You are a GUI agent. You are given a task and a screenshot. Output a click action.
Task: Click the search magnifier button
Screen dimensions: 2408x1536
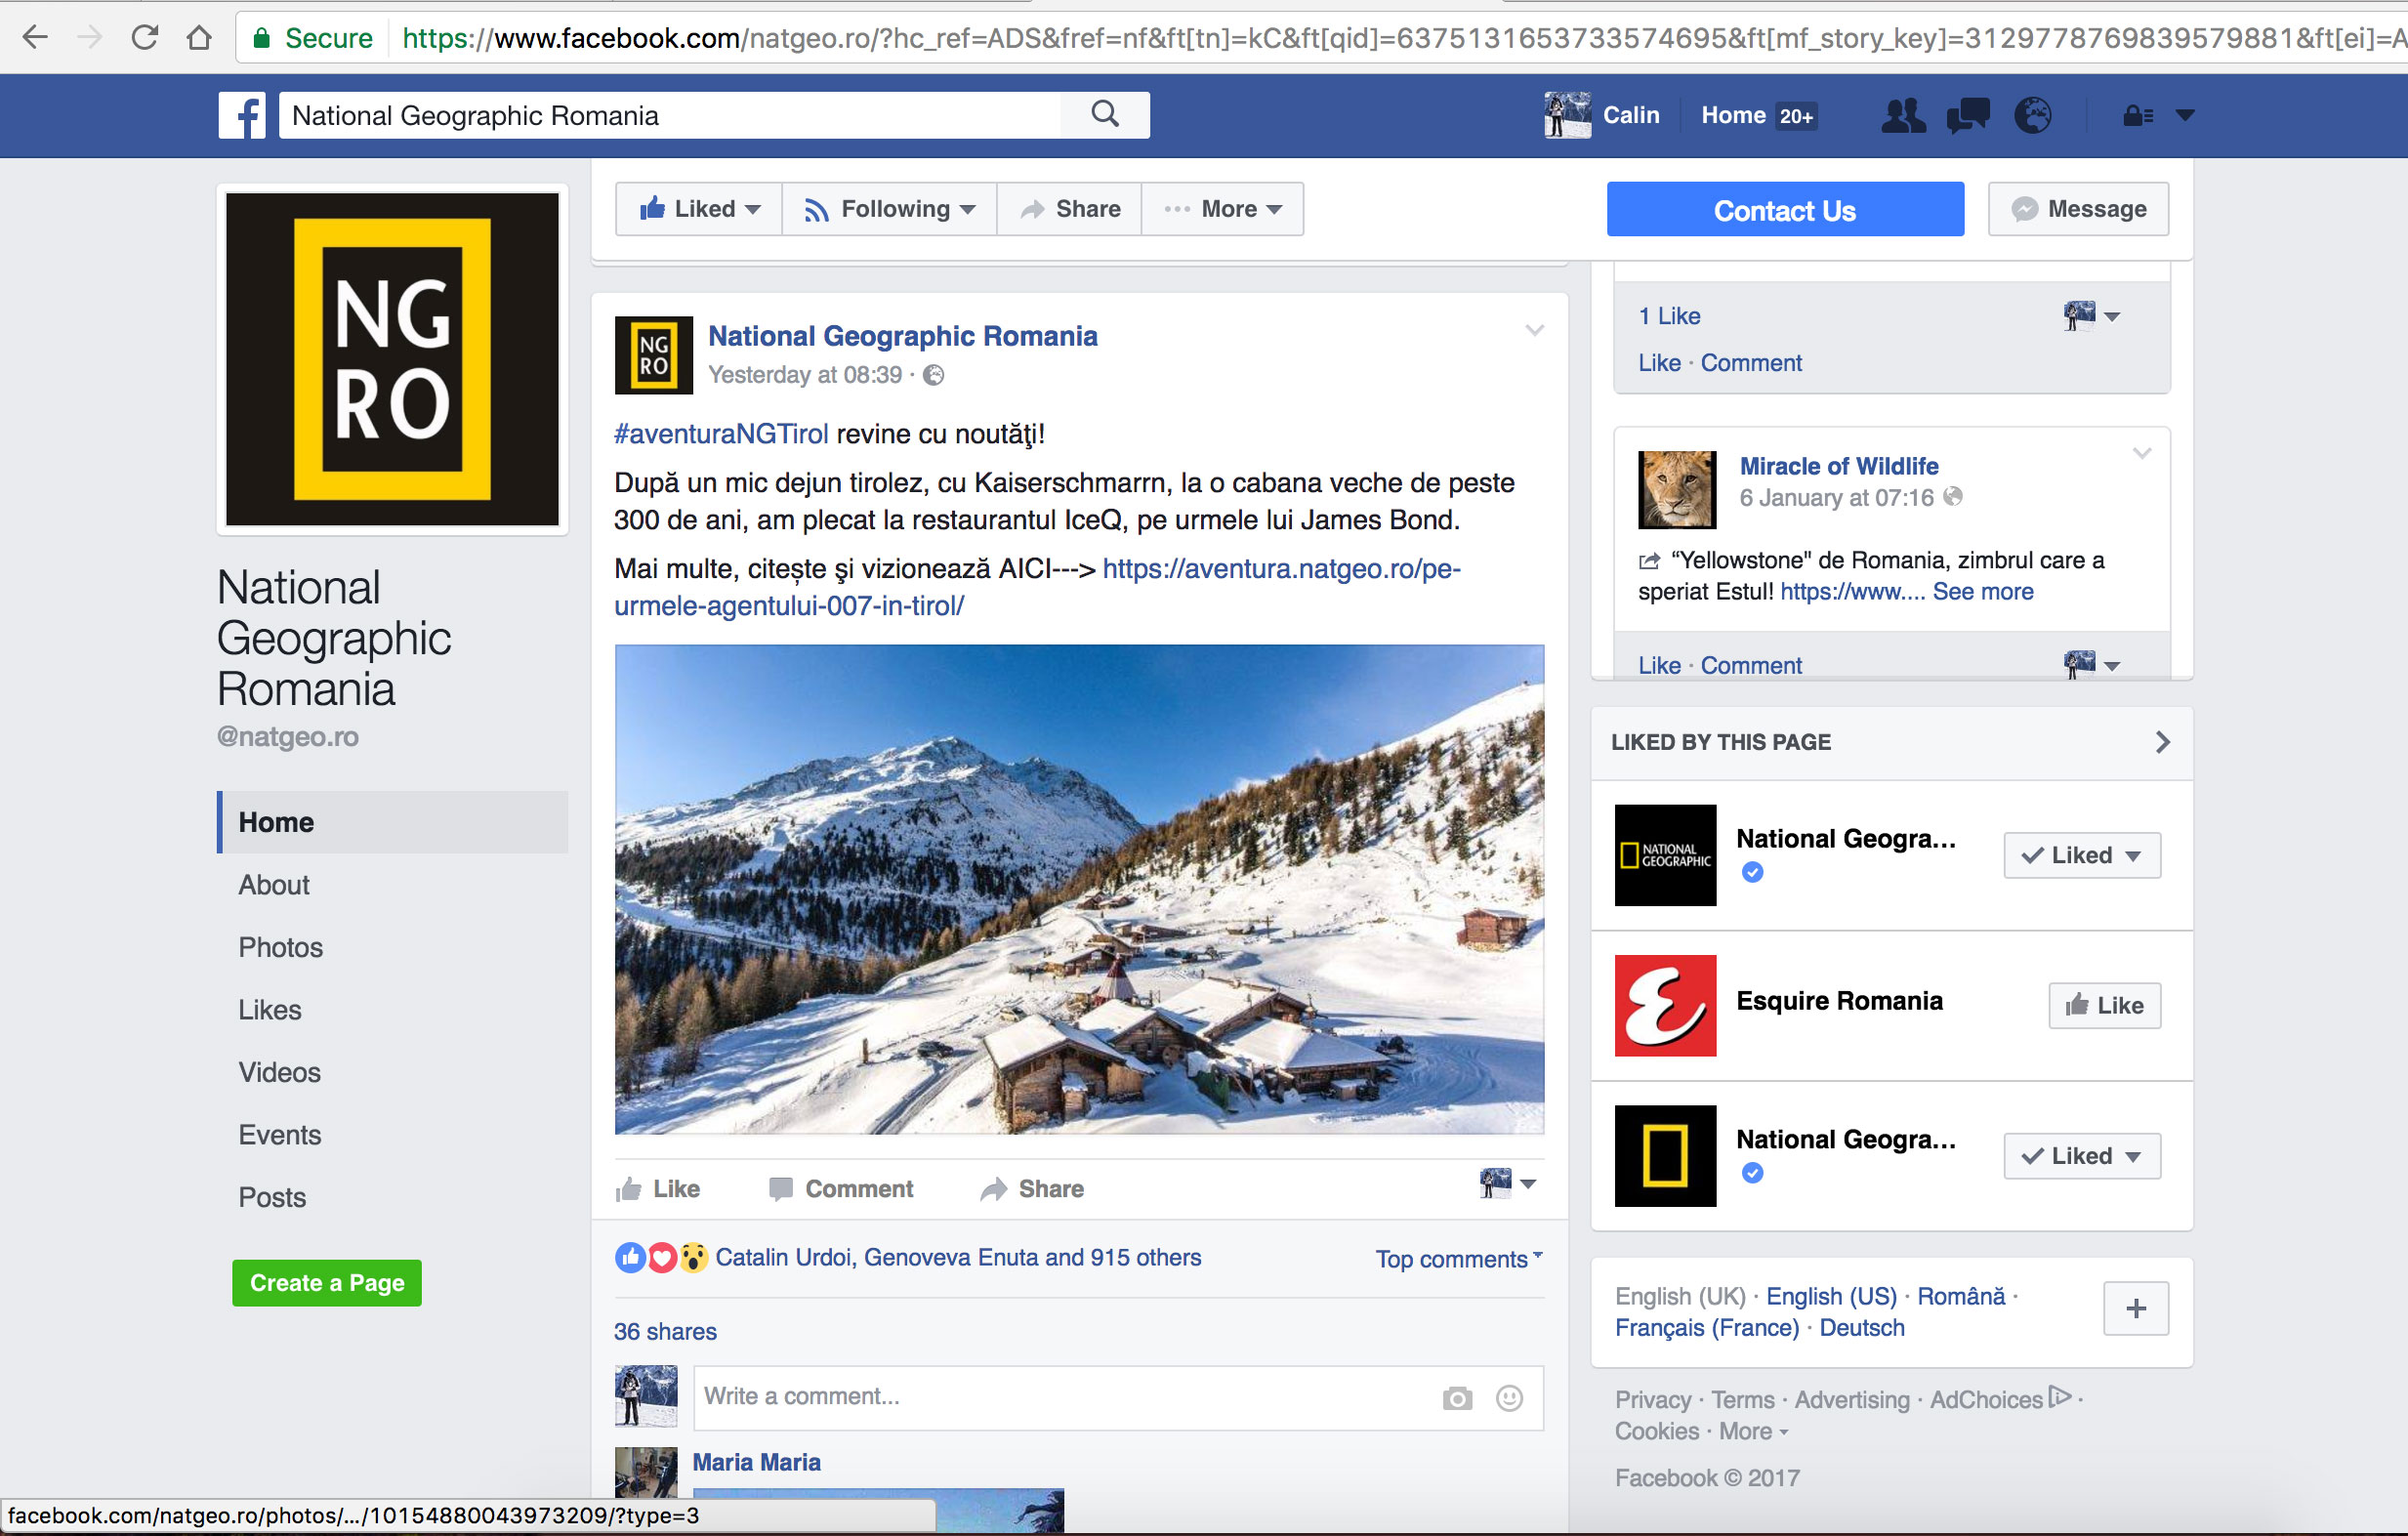[1105, 114]
